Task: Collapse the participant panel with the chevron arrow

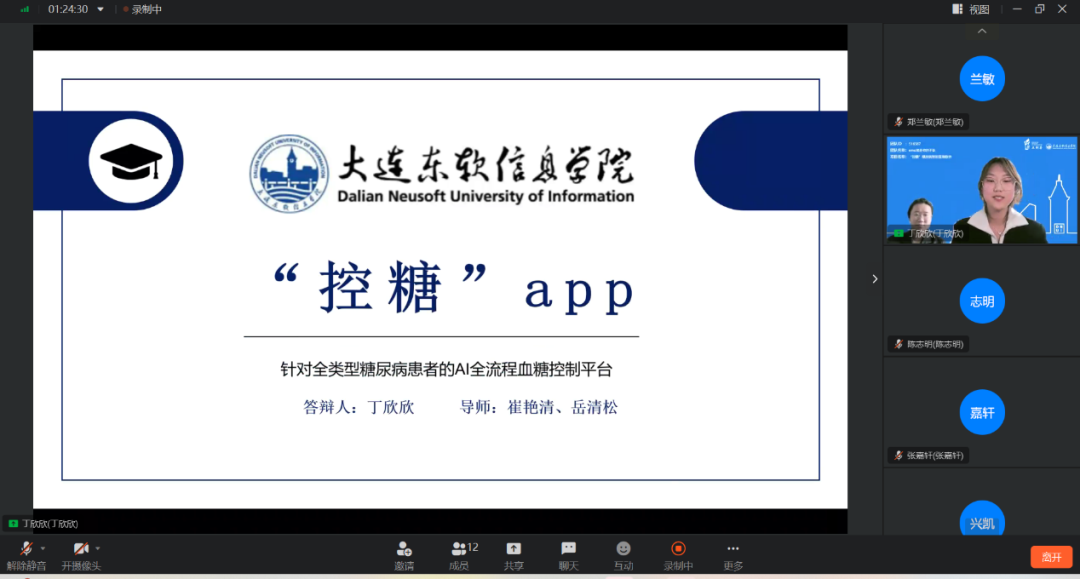Action: click(875, 279)
